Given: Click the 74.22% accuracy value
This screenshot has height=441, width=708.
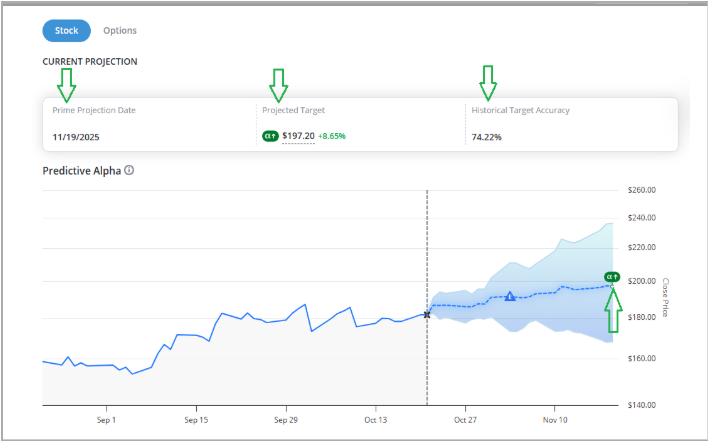Looking at the screenshot, I should pos(486,137).
